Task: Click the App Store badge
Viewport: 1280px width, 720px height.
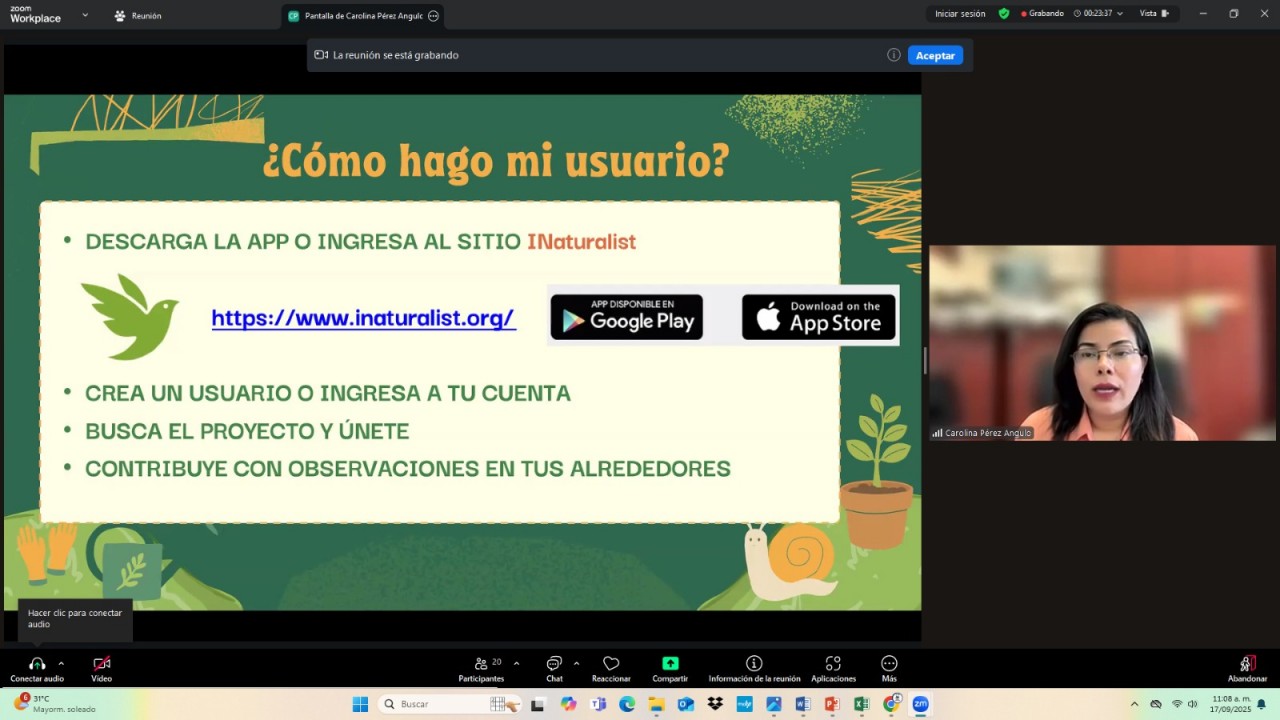Action: point(819,317)
